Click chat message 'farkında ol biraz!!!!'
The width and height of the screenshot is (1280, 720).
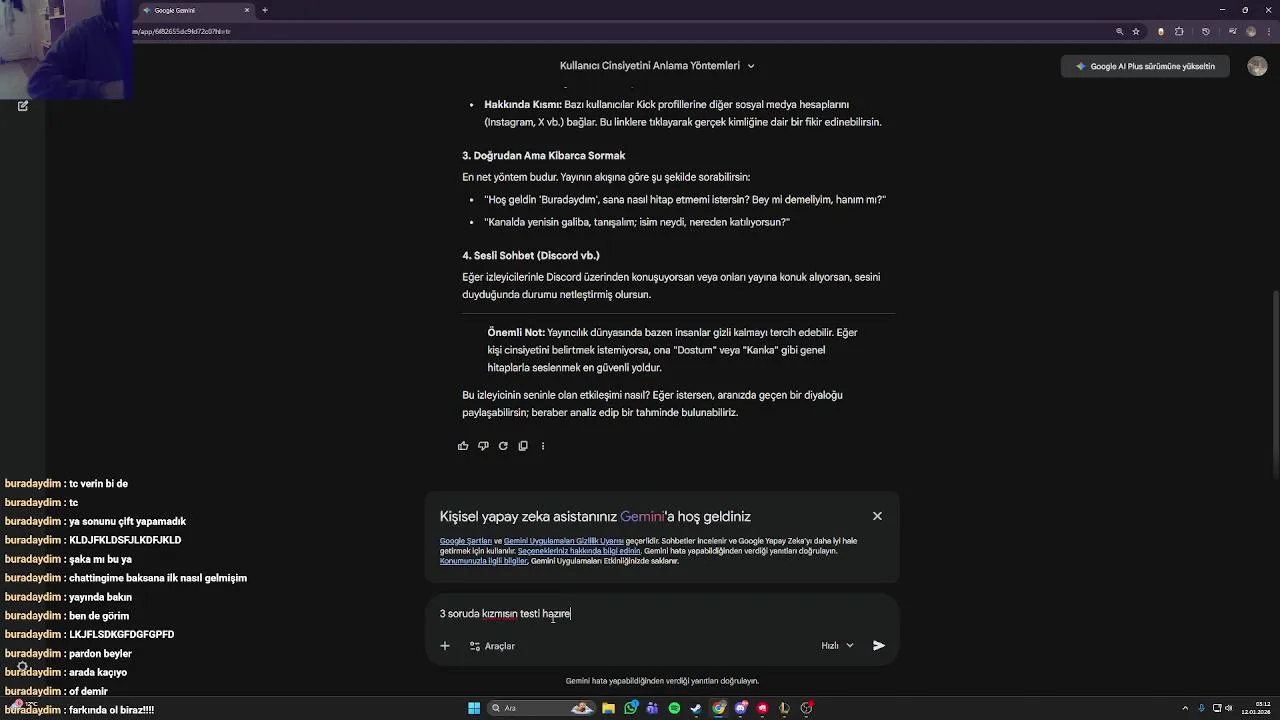click(111, 710)
